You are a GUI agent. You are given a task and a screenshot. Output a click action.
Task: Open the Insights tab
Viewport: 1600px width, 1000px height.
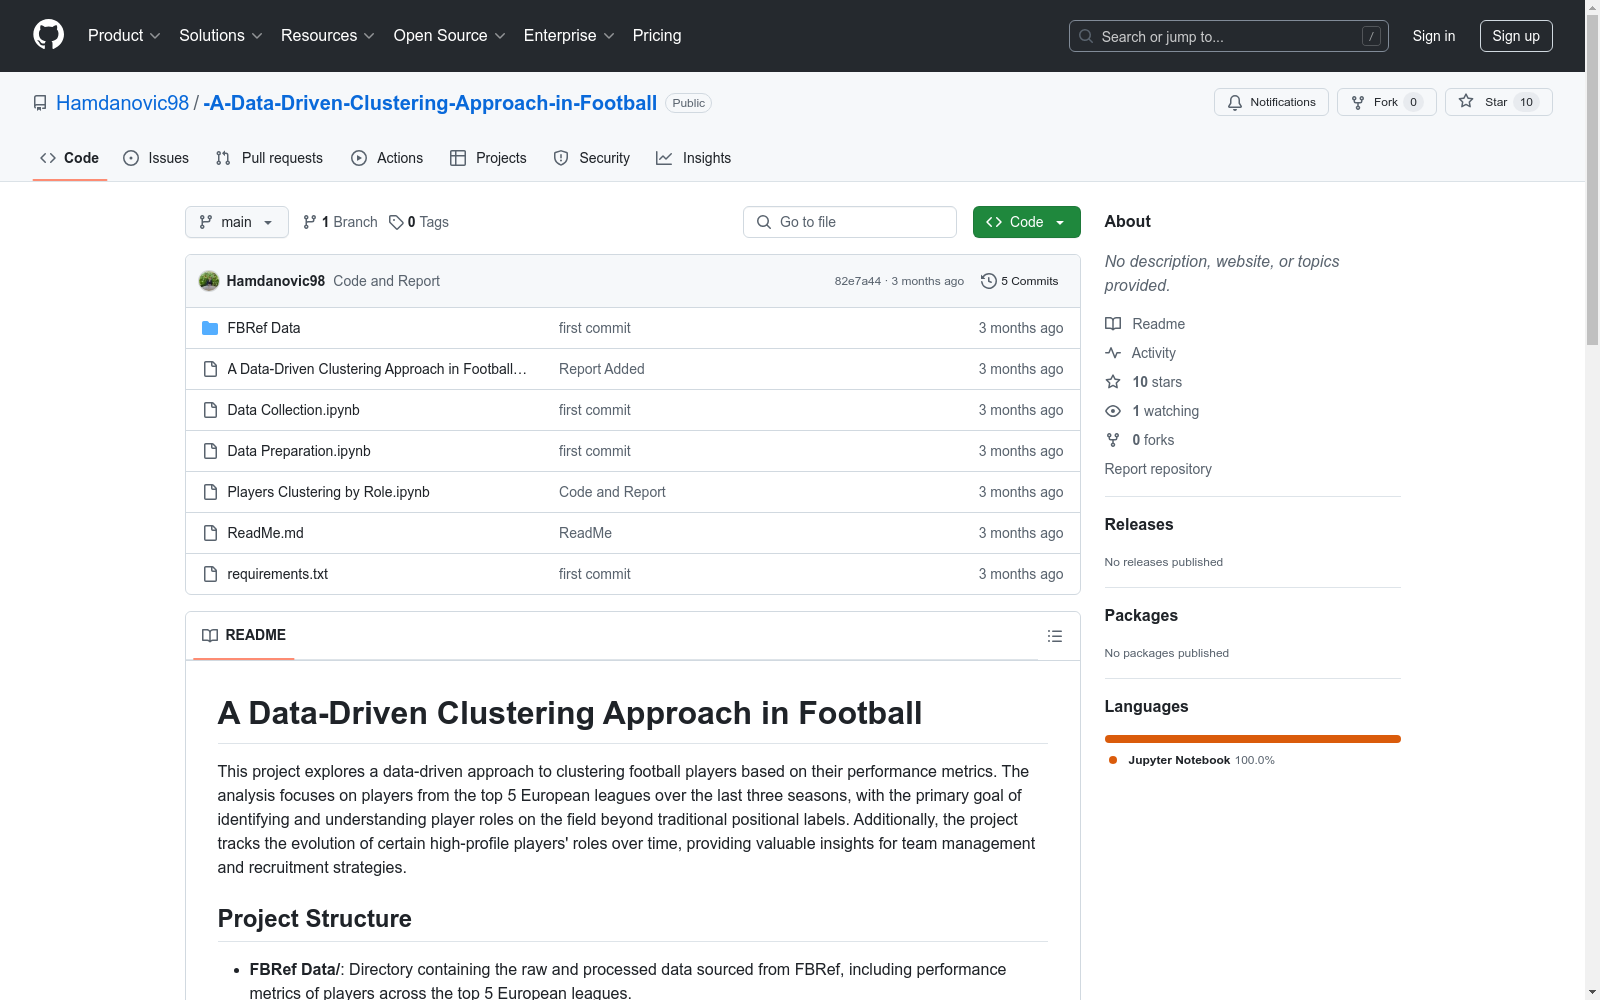[694, 158]
